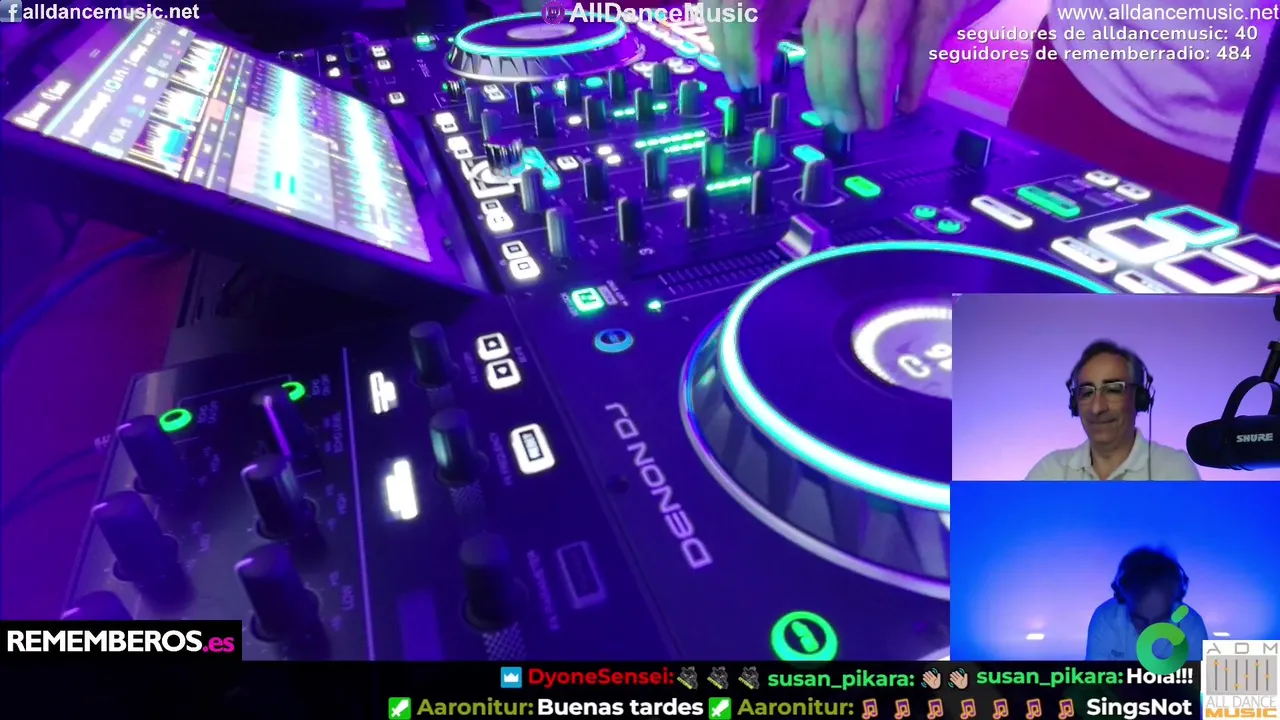Screen dimensions: 1280x720
Task: Click the sword badge before 'Aaronitur: Buenas tardes'
Action: 399,708
